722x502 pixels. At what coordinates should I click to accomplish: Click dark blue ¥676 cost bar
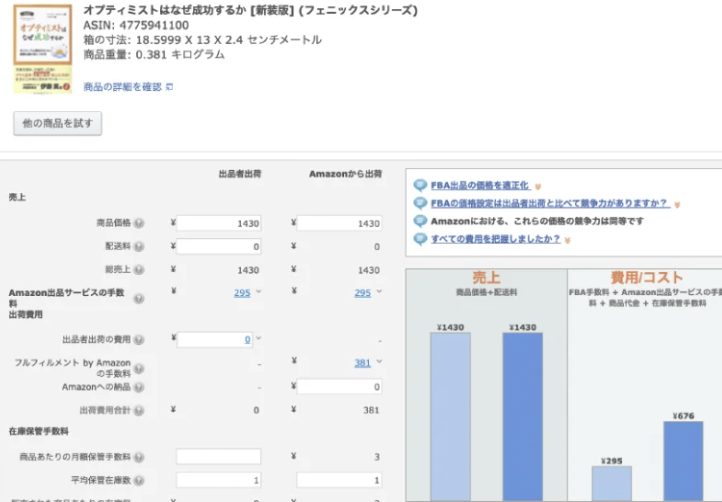point(683,461)
